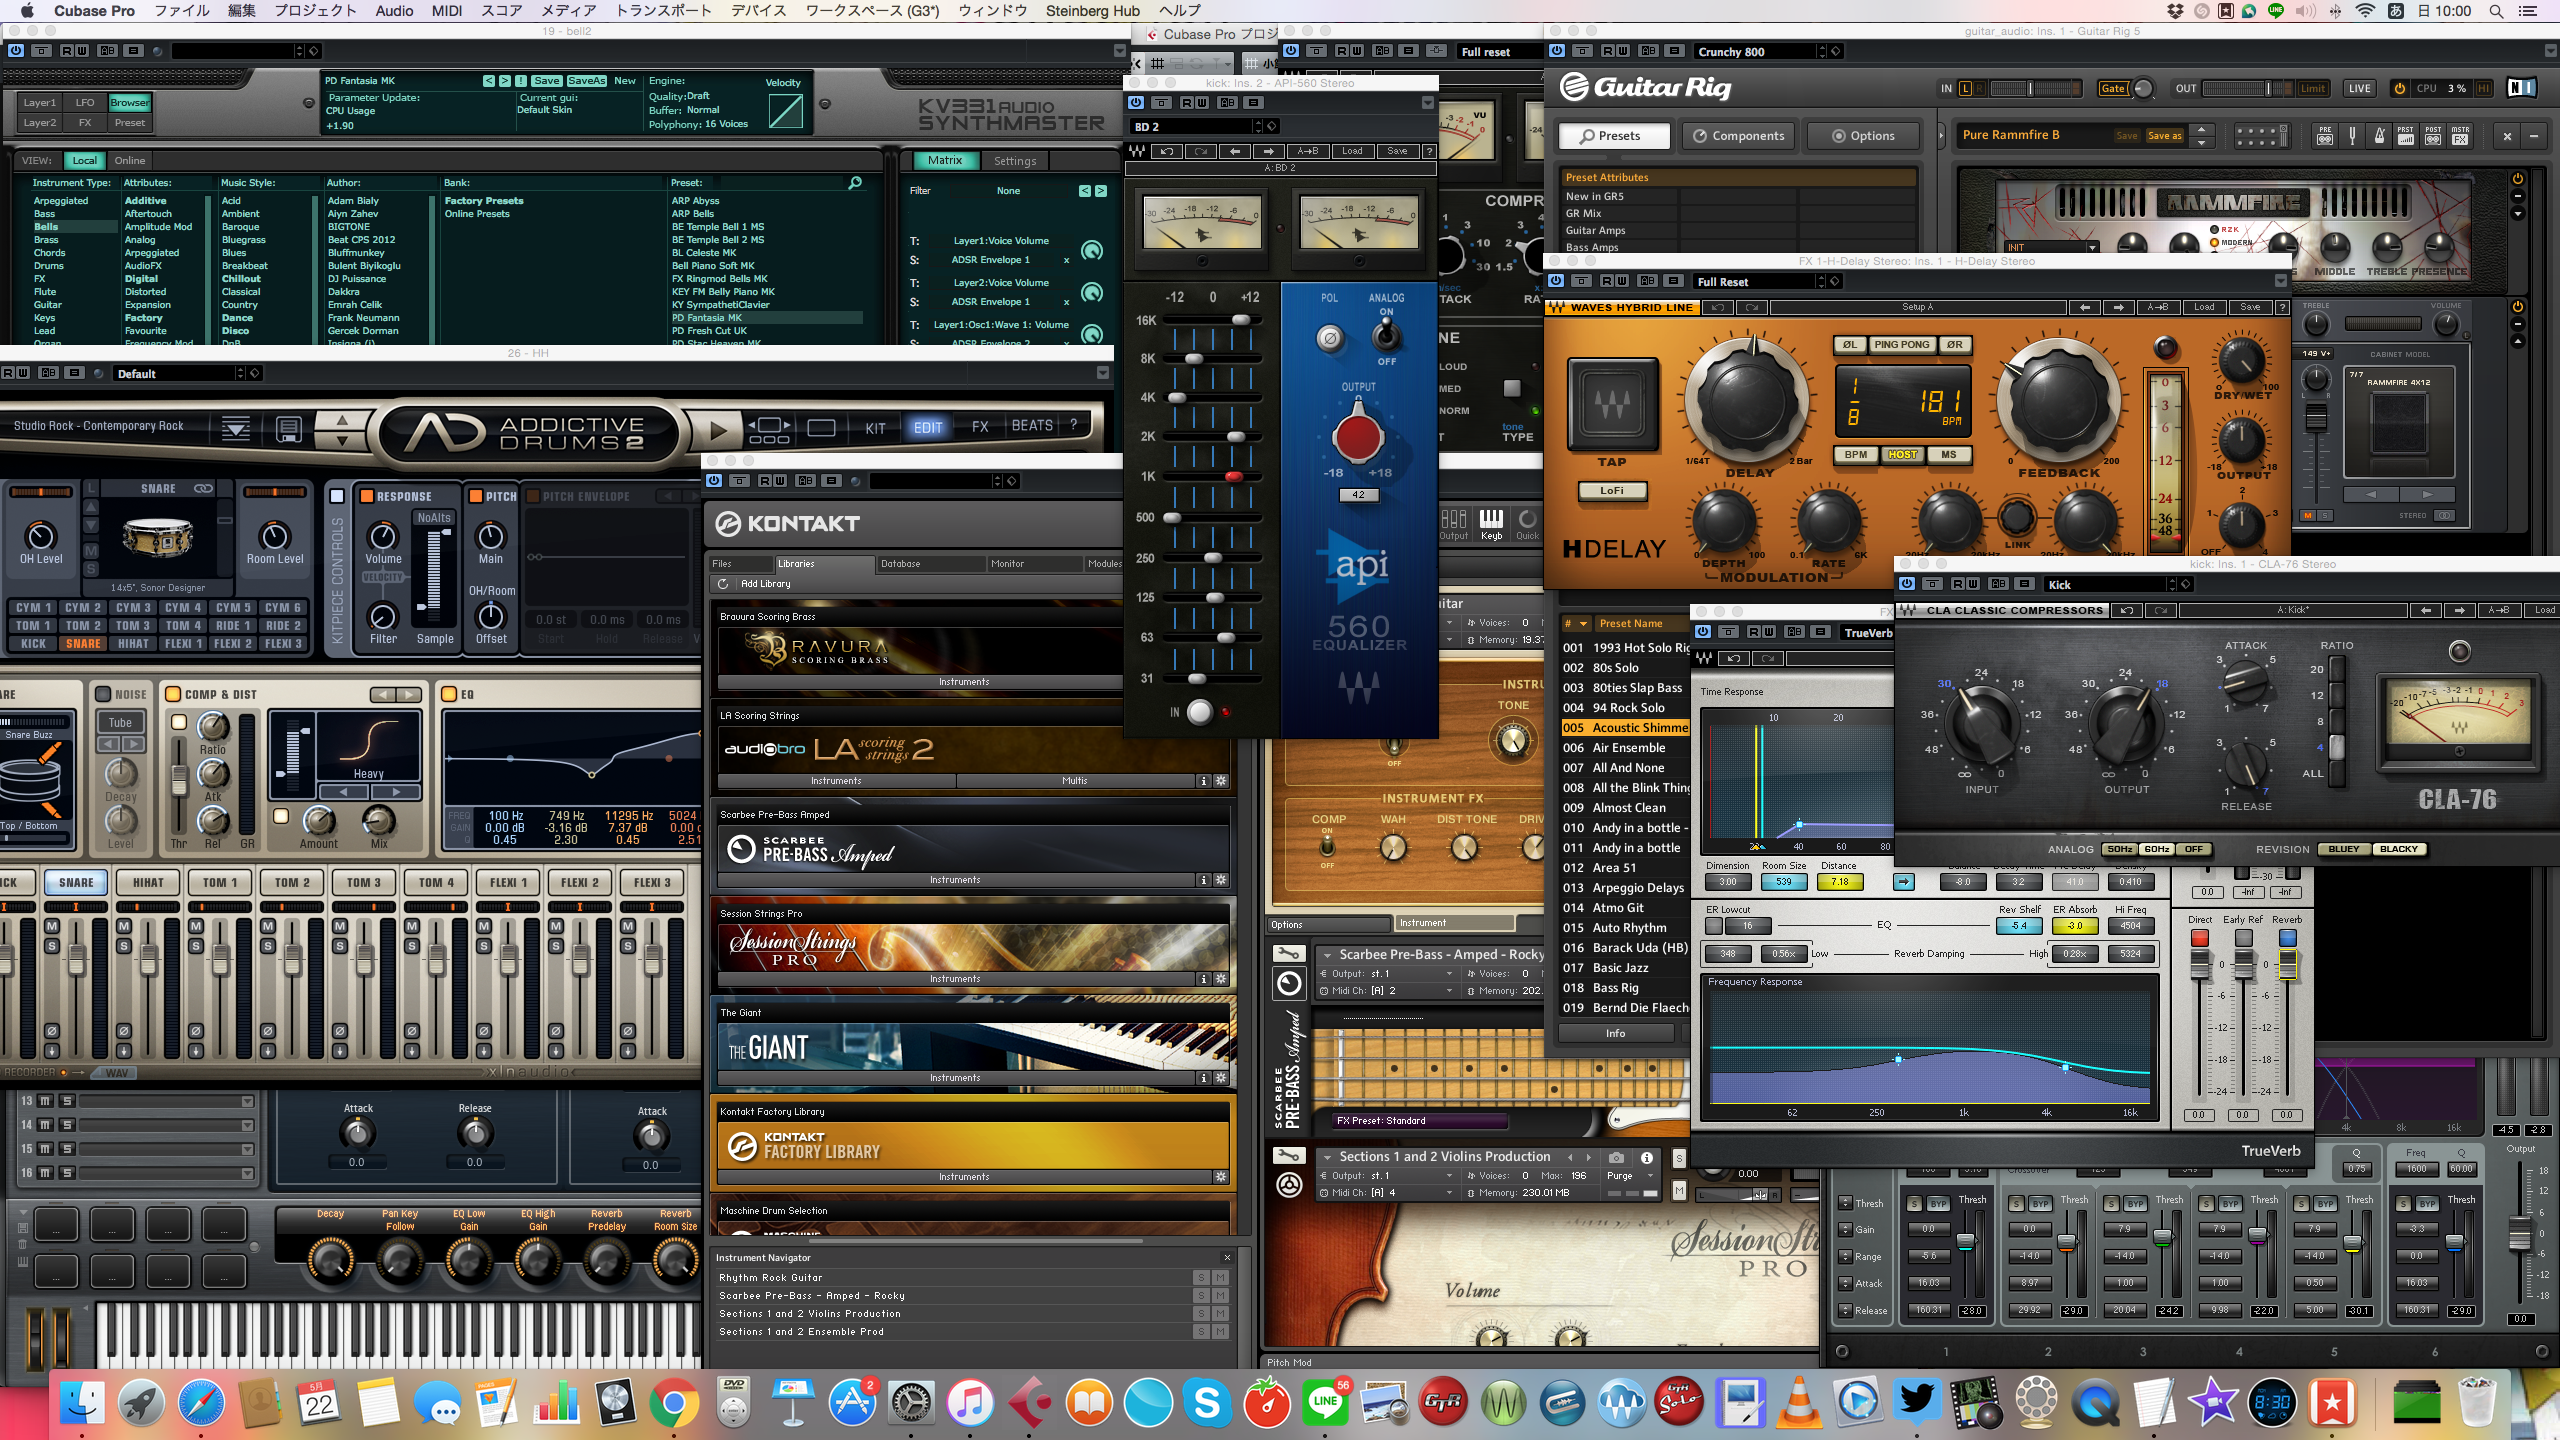Open the Guitar Rig tuner tool
The height and width of the screenshot is (1440, 2560).
coord(2352,136)
